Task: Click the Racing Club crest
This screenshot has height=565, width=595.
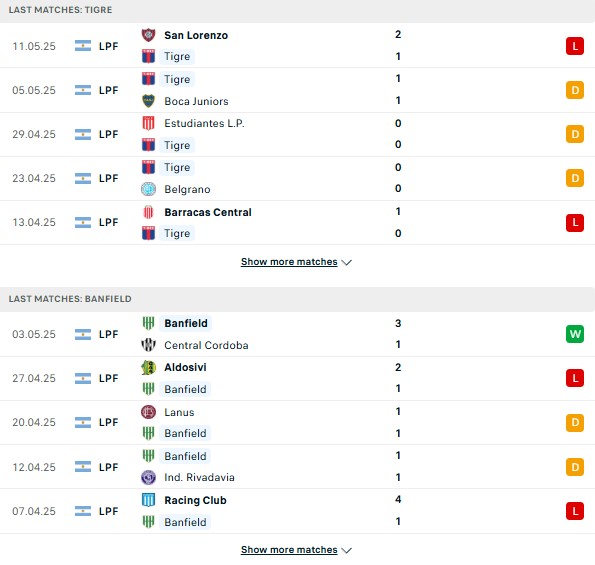Action: [148, 500]
